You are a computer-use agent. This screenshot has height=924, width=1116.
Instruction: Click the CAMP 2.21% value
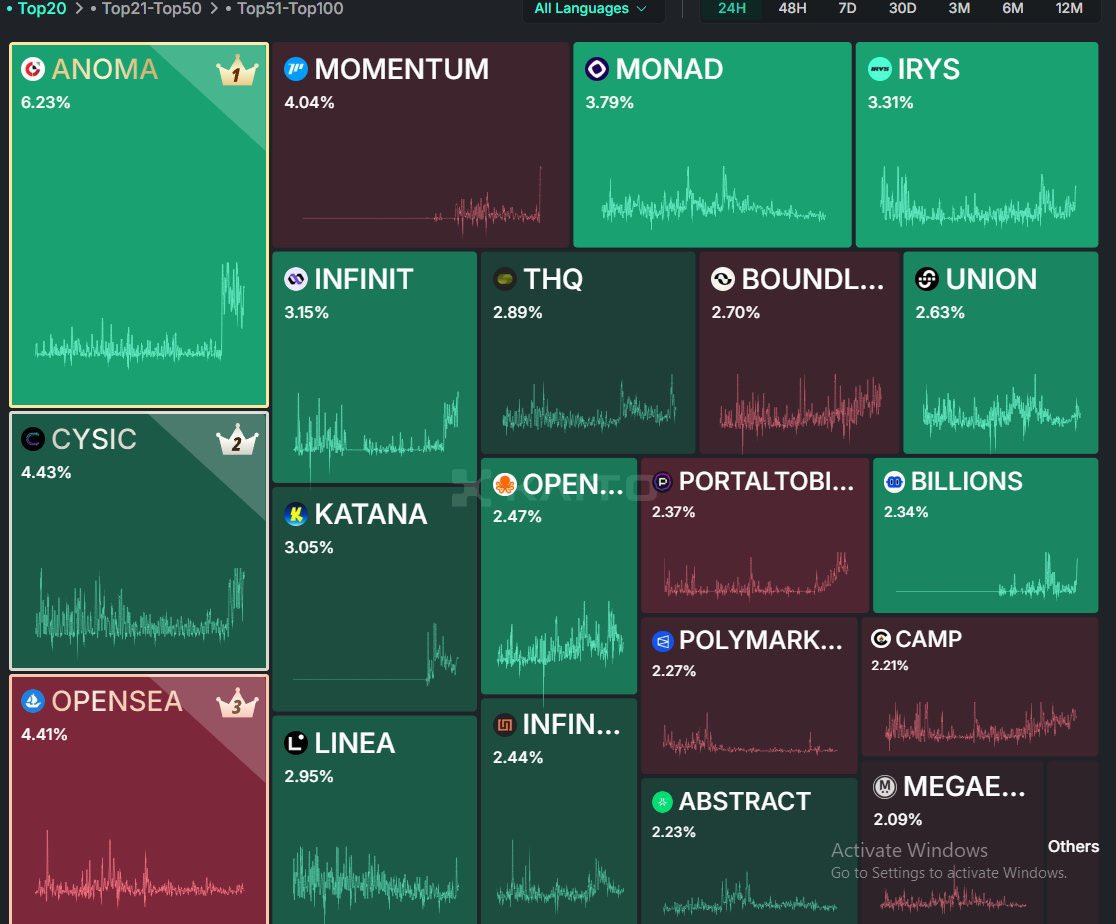pyautogui.click(x=890, y=666)
